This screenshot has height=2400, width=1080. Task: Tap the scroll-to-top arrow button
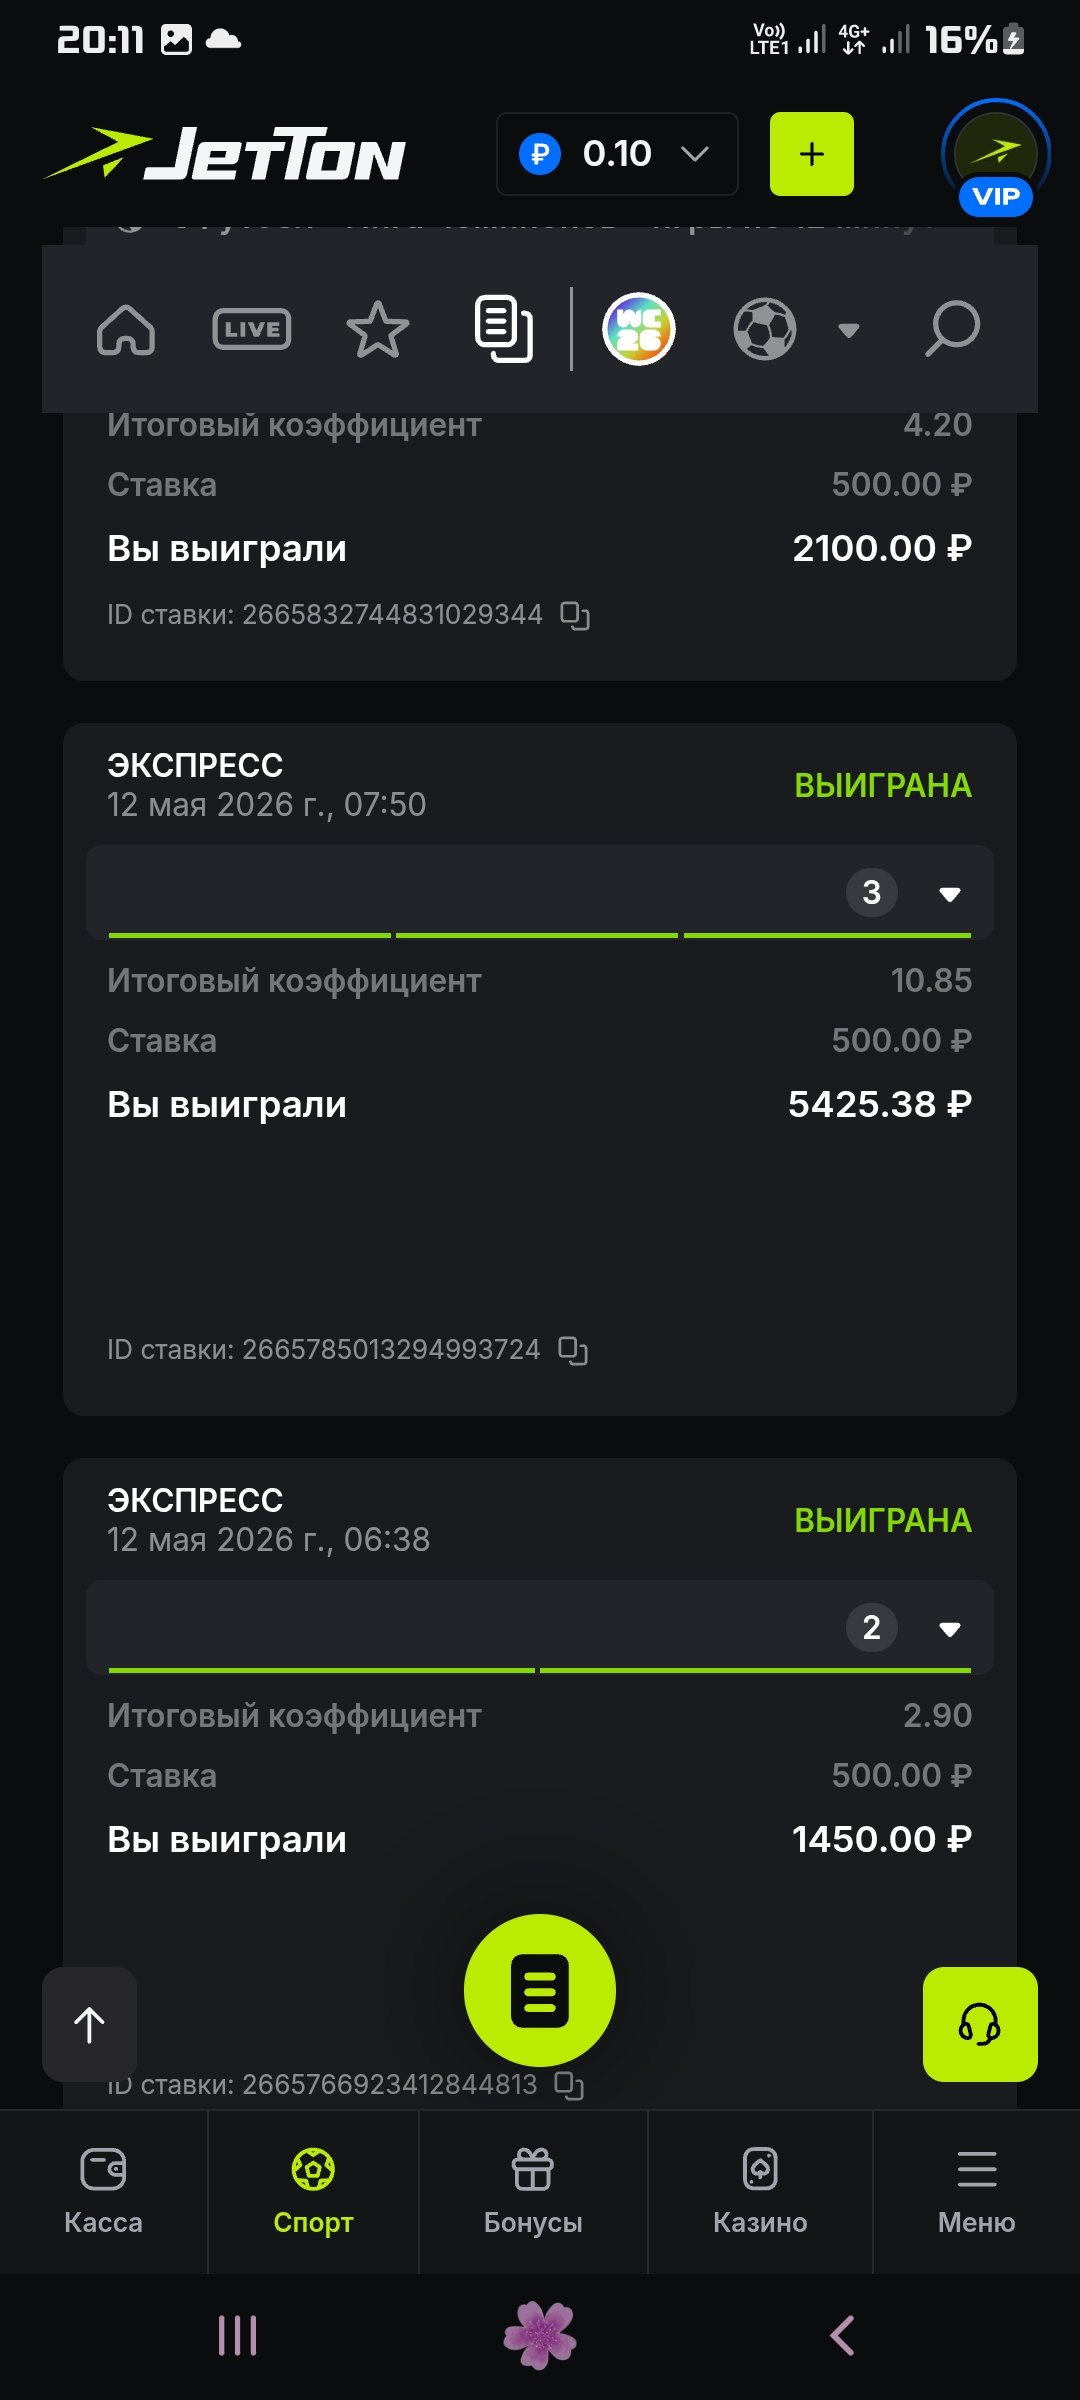90,2024
